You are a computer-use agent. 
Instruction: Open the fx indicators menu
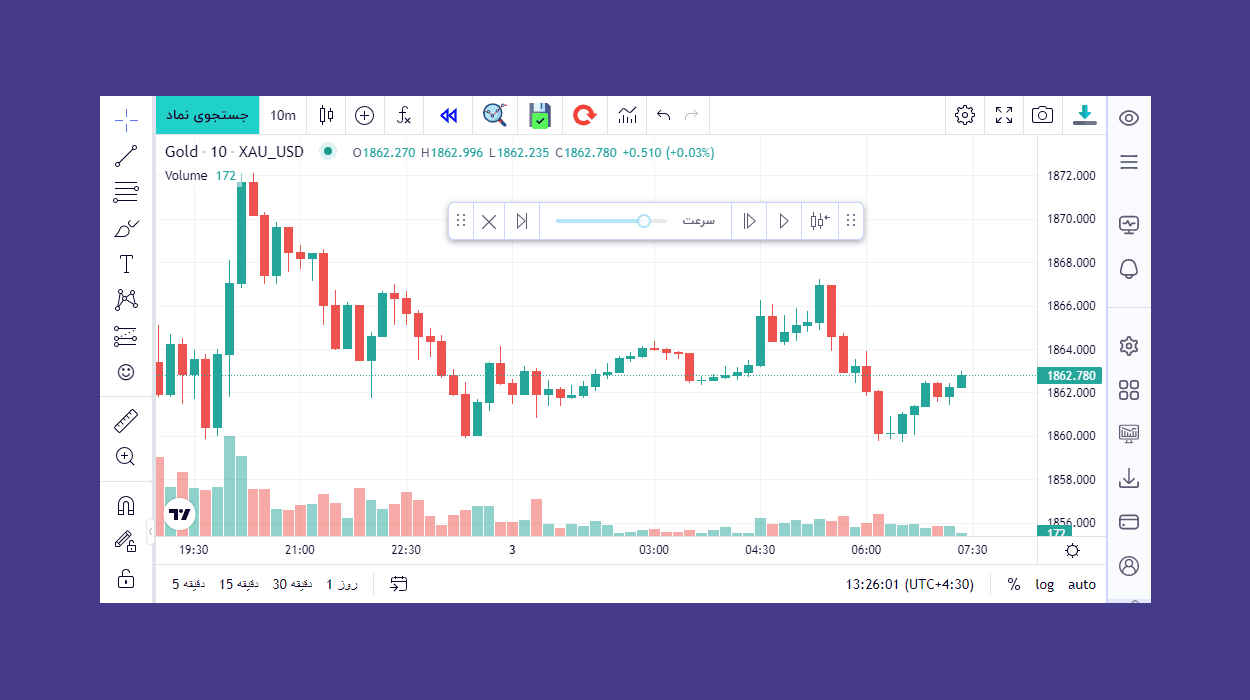coord(404,115)
